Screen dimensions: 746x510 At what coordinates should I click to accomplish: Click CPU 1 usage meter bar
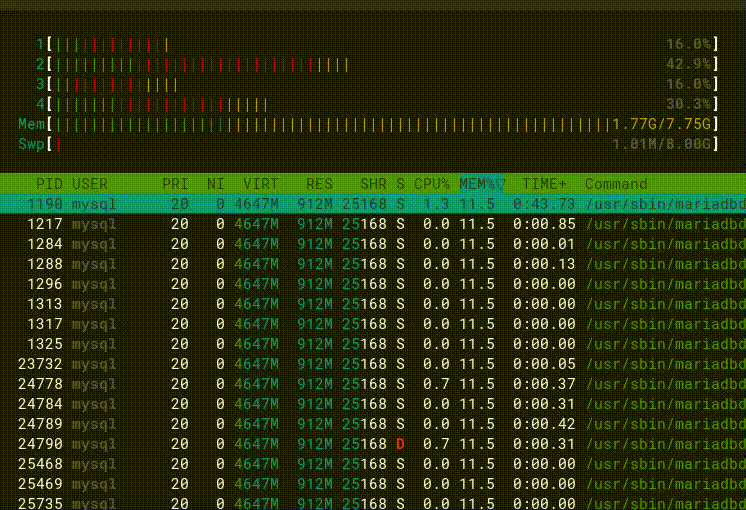pos(382,45)
